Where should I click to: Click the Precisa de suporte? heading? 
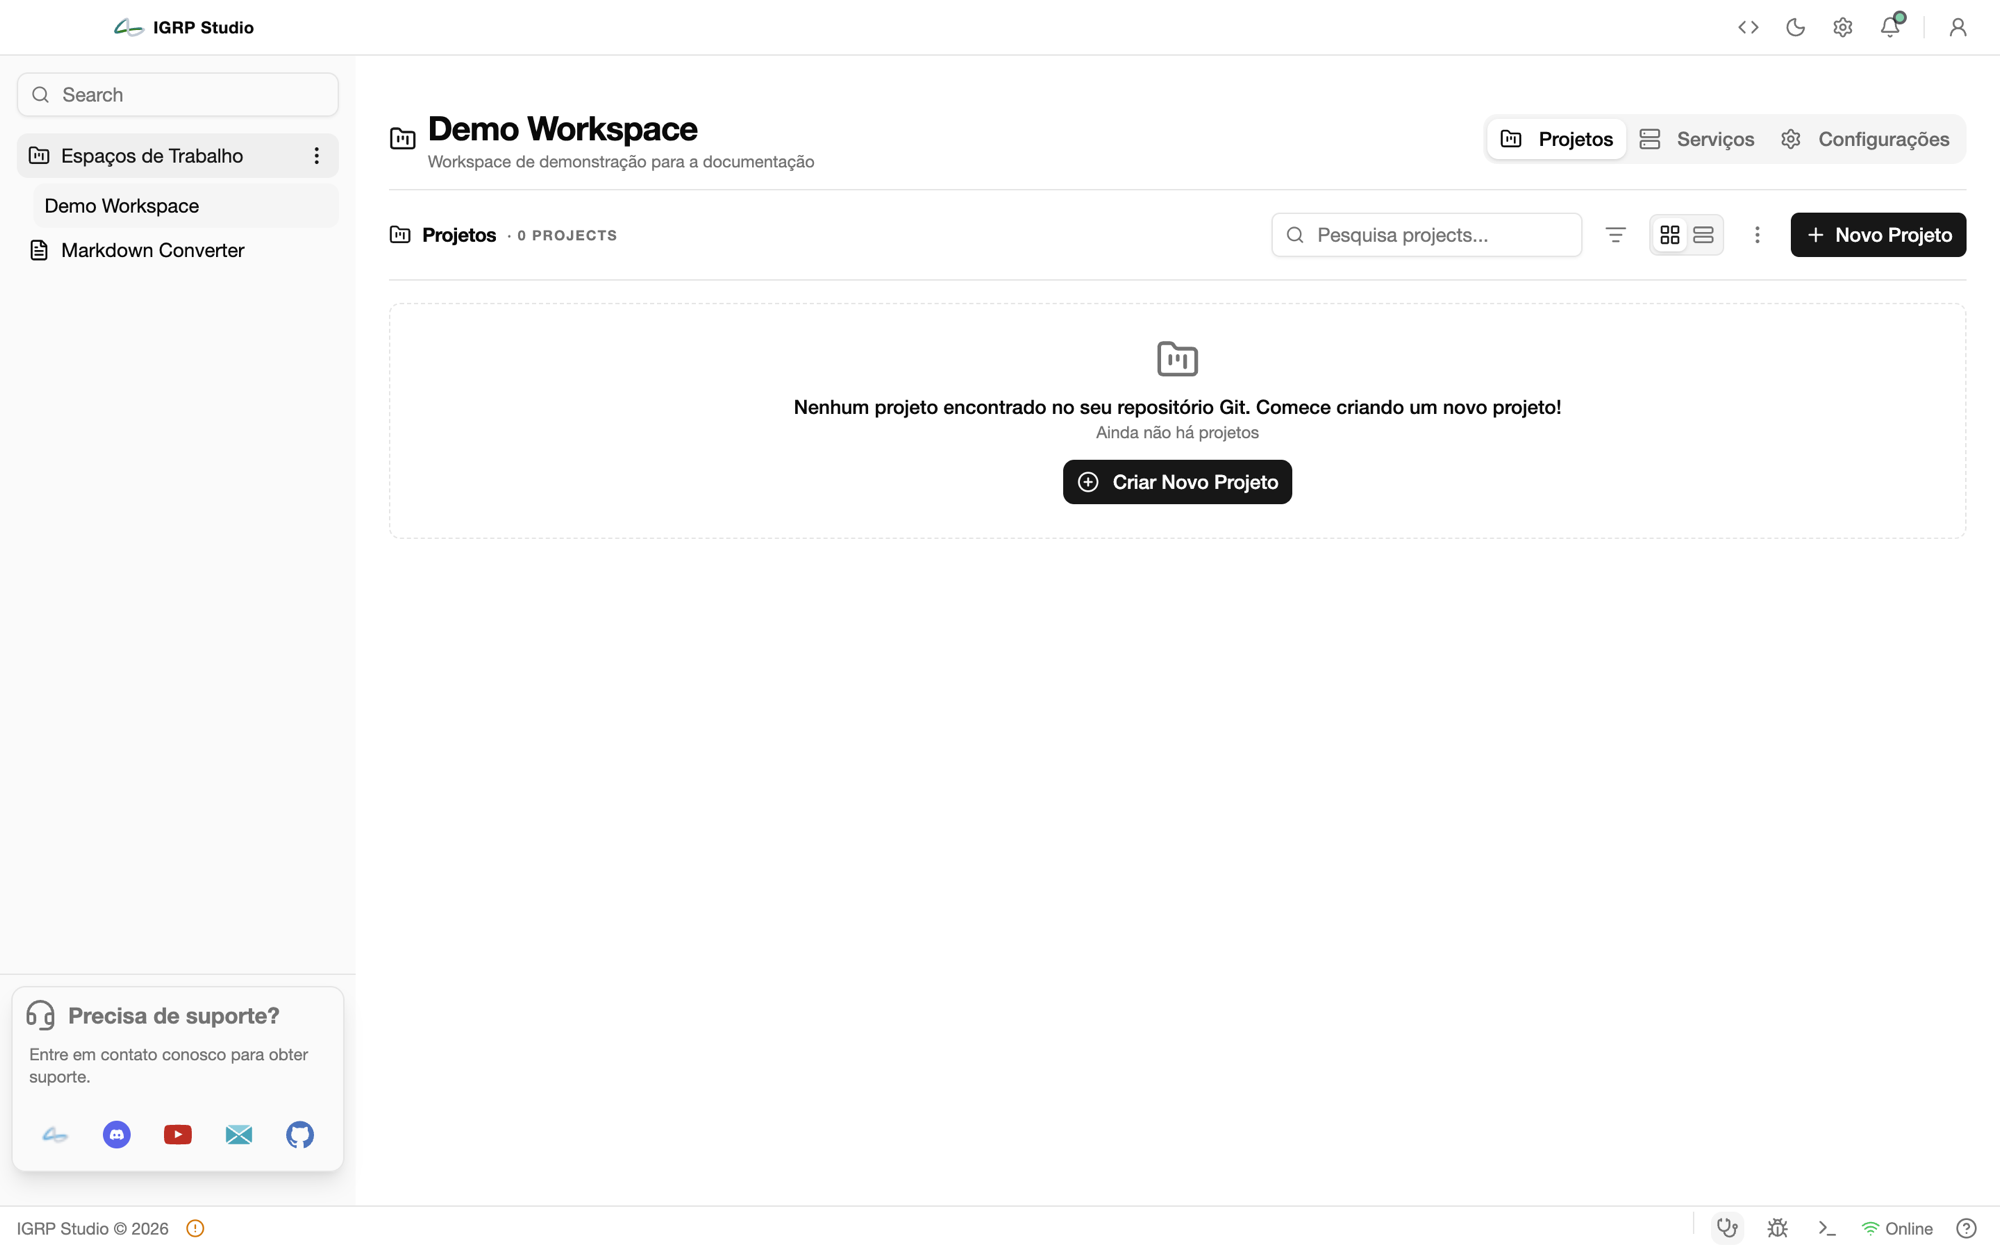click(174, 1016)
